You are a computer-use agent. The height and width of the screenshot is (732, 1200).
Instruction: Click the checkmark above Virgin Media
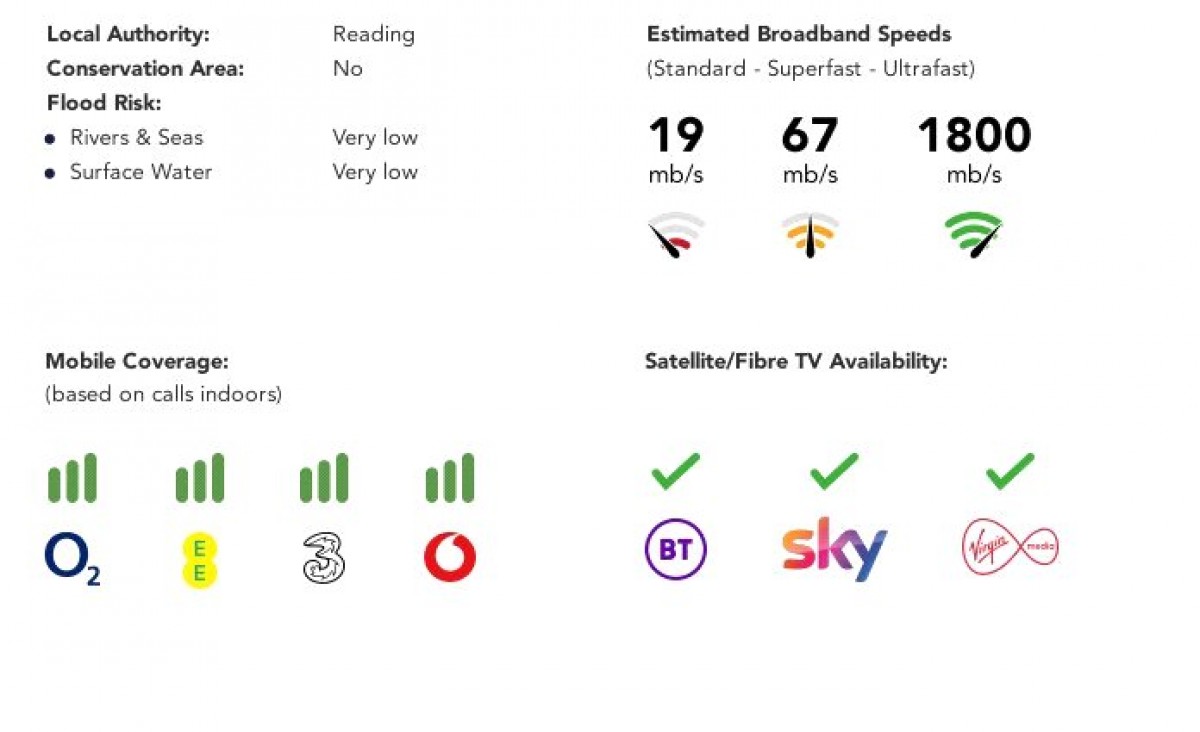(1010, 470)
